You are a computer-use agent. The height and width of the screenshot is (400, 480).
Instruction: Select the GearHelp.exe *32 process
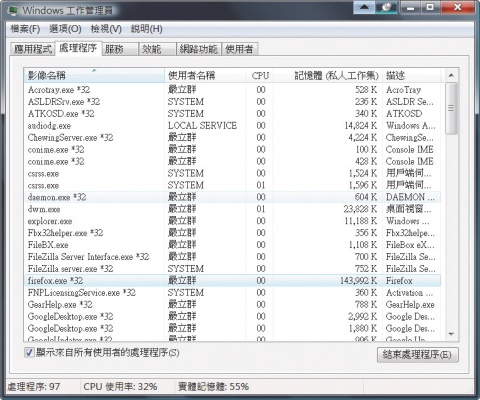[233, 304]
